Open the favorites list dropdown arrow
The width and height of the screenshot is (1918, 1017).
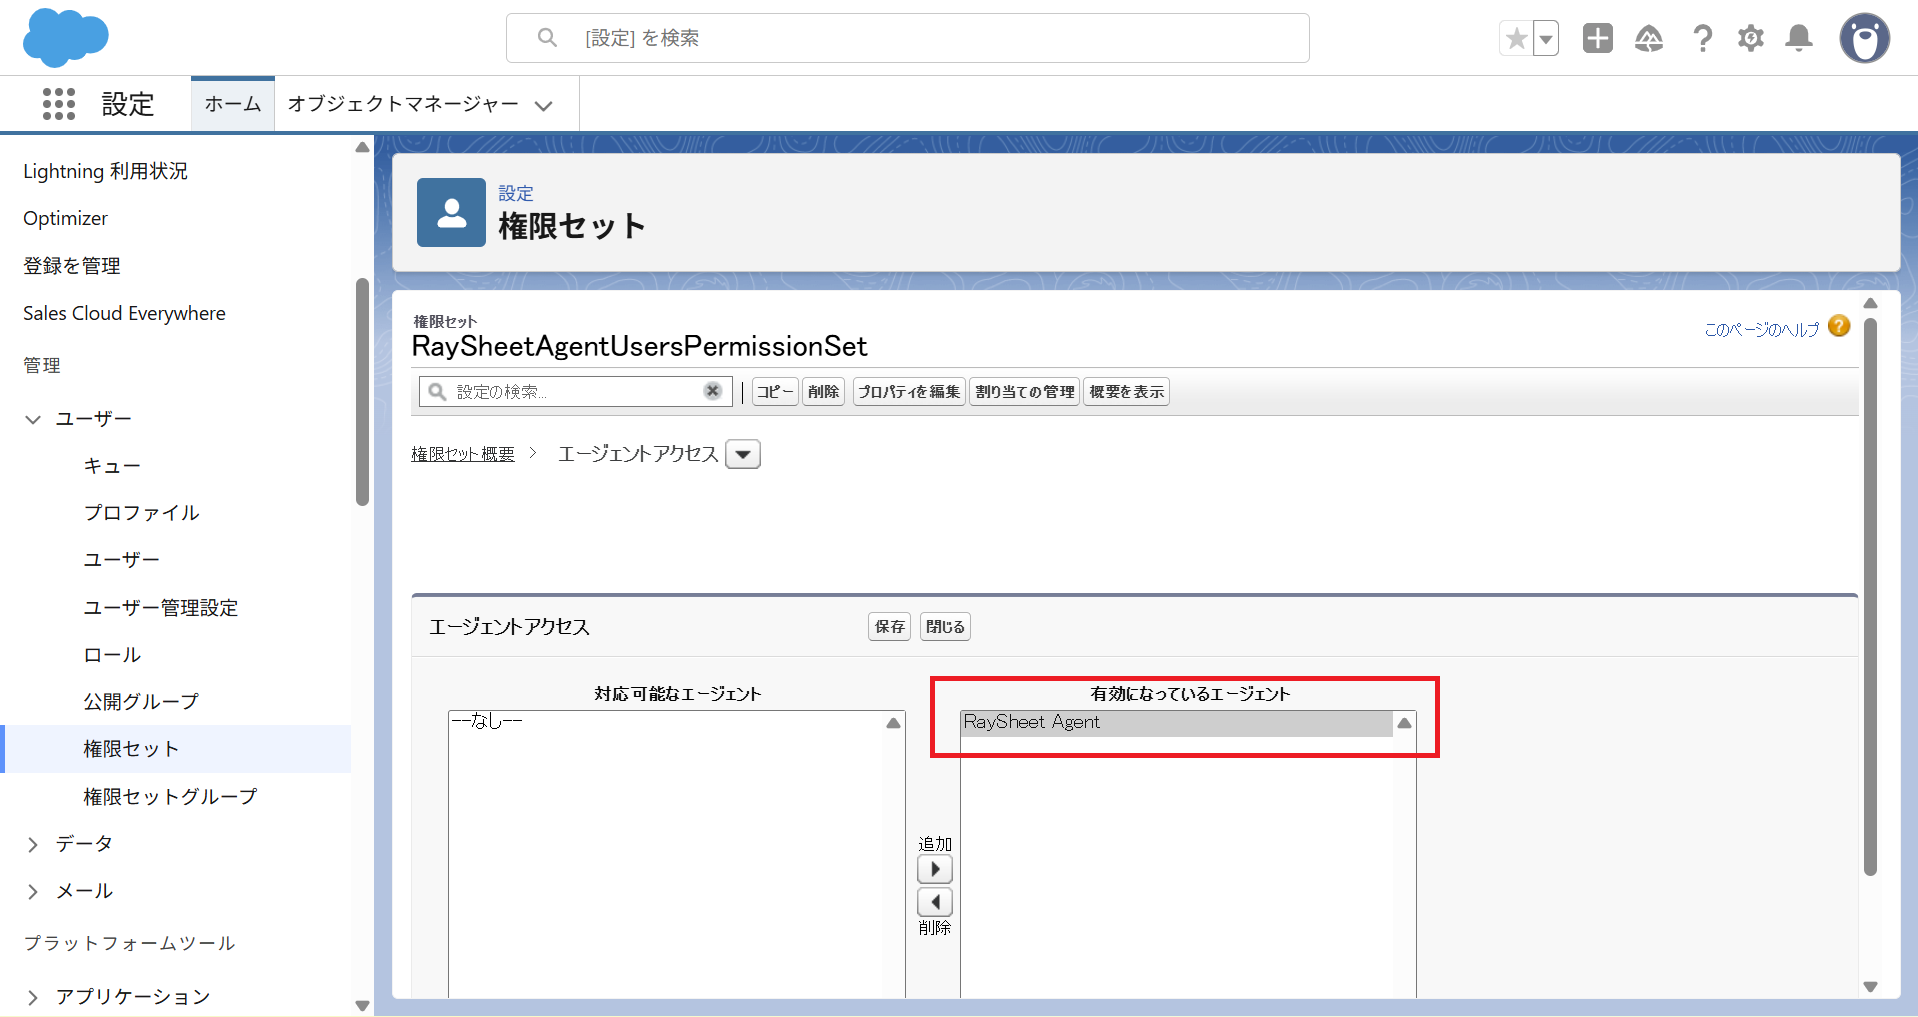1546,39
